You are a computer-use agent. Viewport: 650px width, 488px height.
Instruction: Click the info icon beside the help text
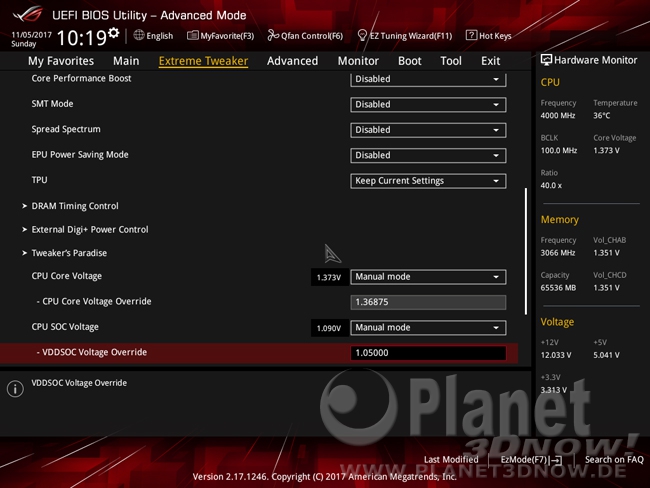(x=15, y=389)
